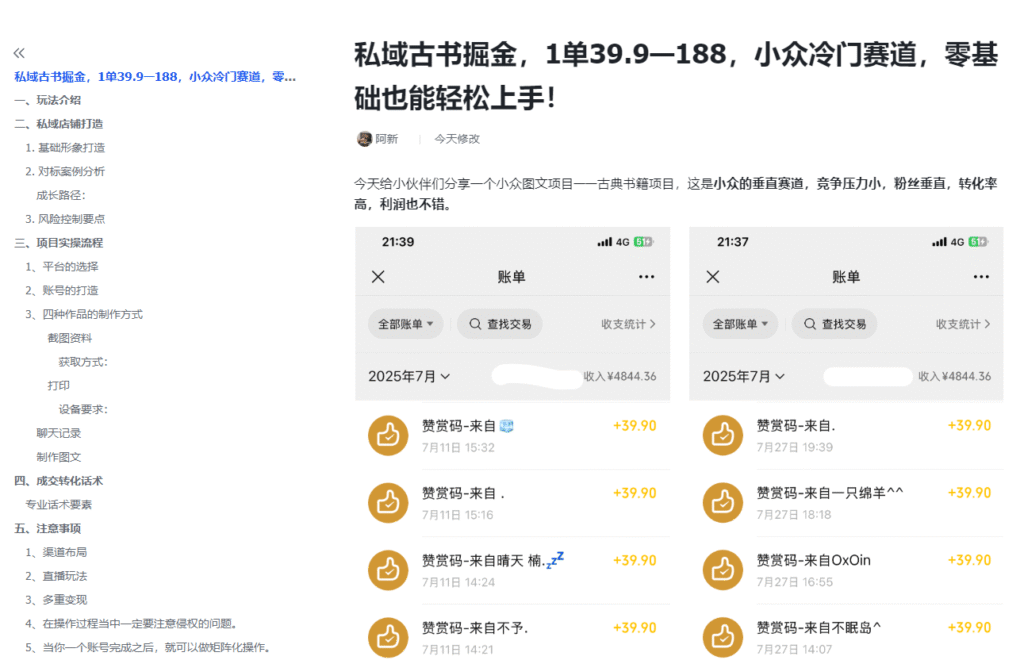
Task: Tap the thumbs-up icon beside 赞赏码-来自OxOin
Action: point(722,569)
